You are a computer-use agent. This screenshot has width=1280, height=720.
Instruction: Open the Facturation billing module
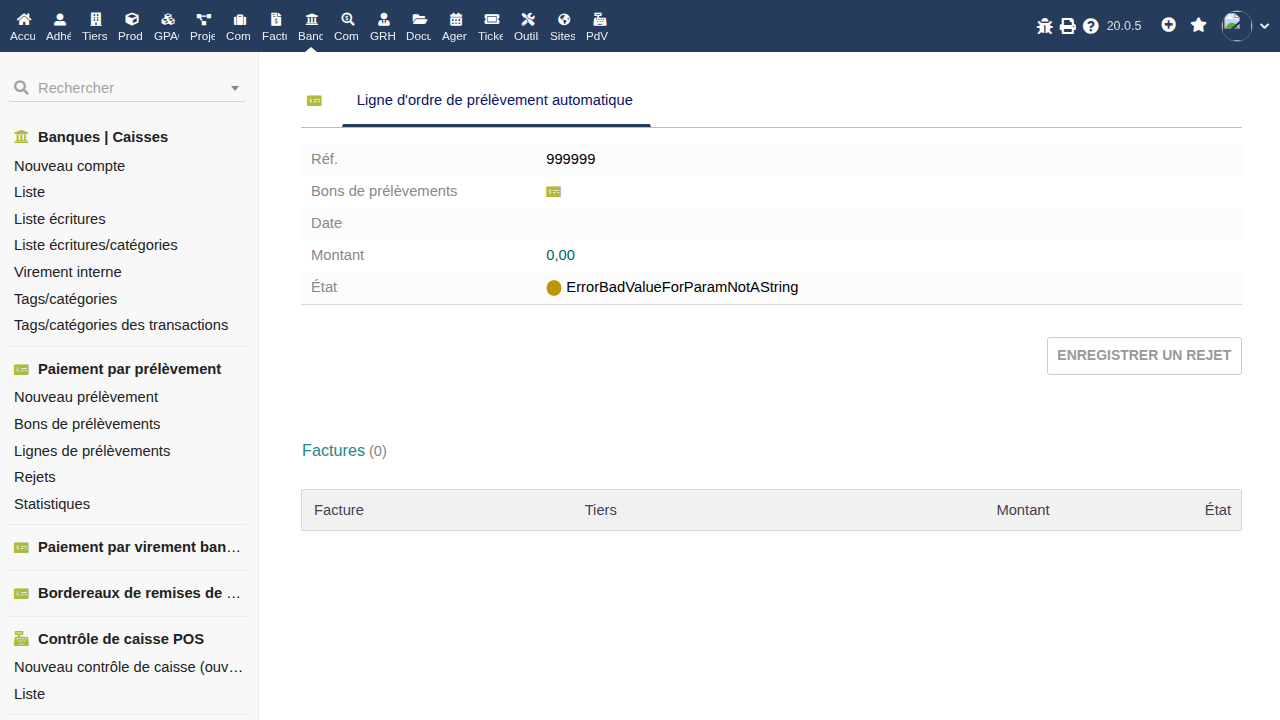click(x=275, y=26)
